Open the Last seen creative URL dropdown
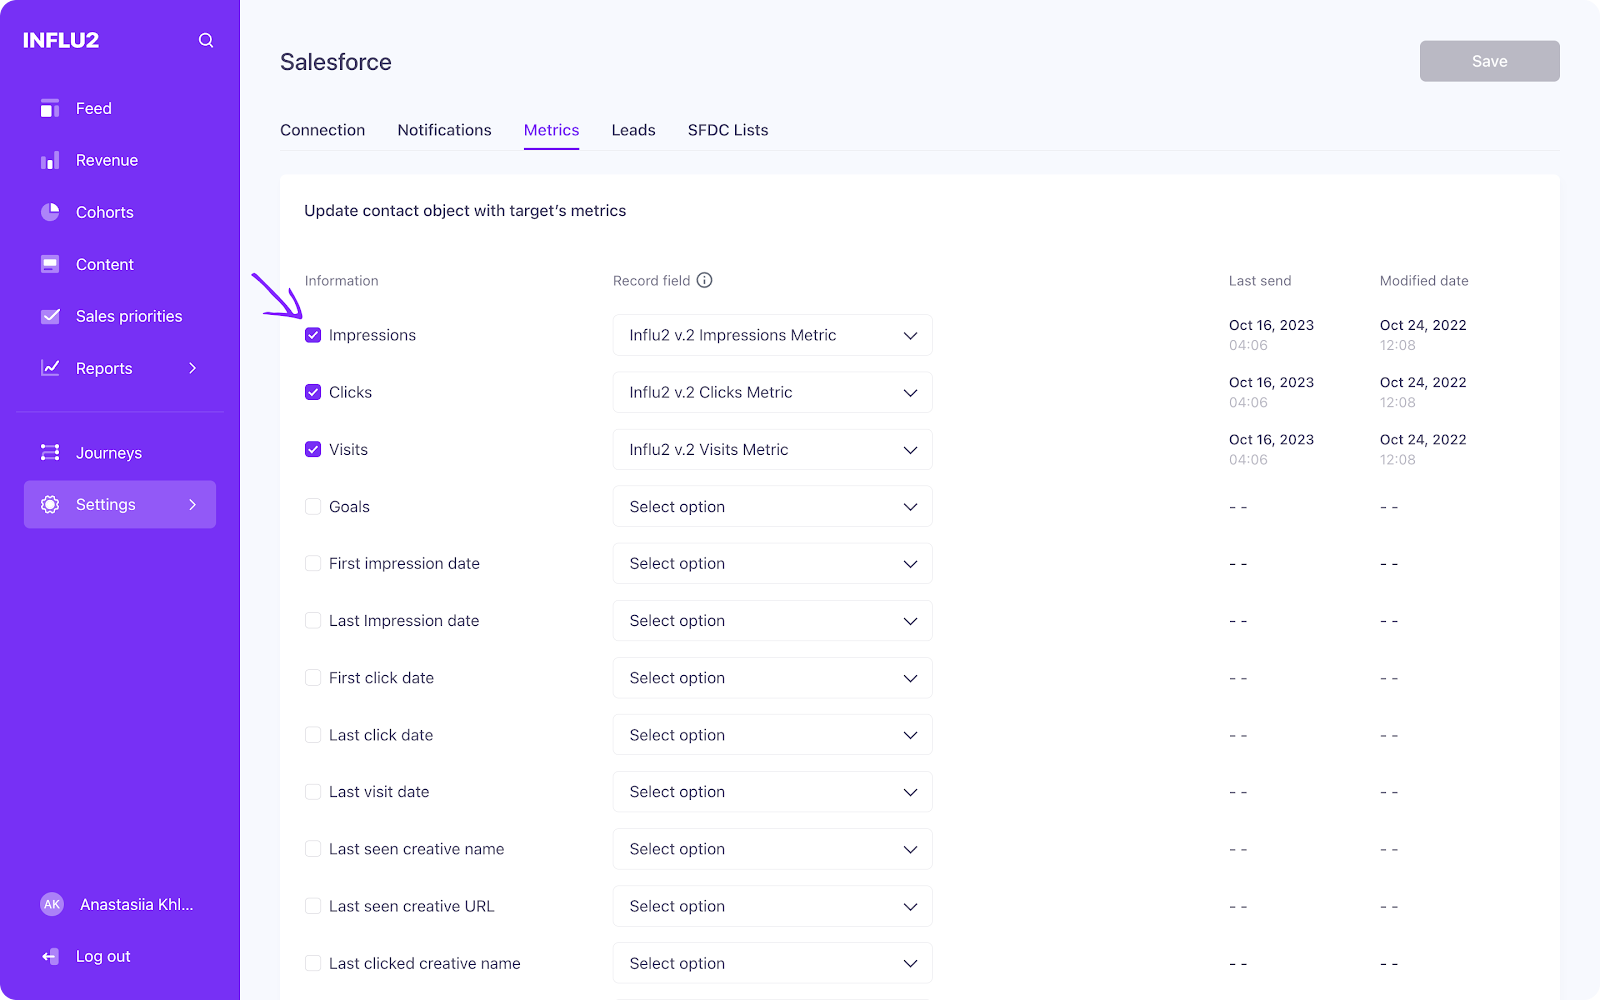Screen dimensions: 1600x1000 pyautogui.click(x=773, y=905)
